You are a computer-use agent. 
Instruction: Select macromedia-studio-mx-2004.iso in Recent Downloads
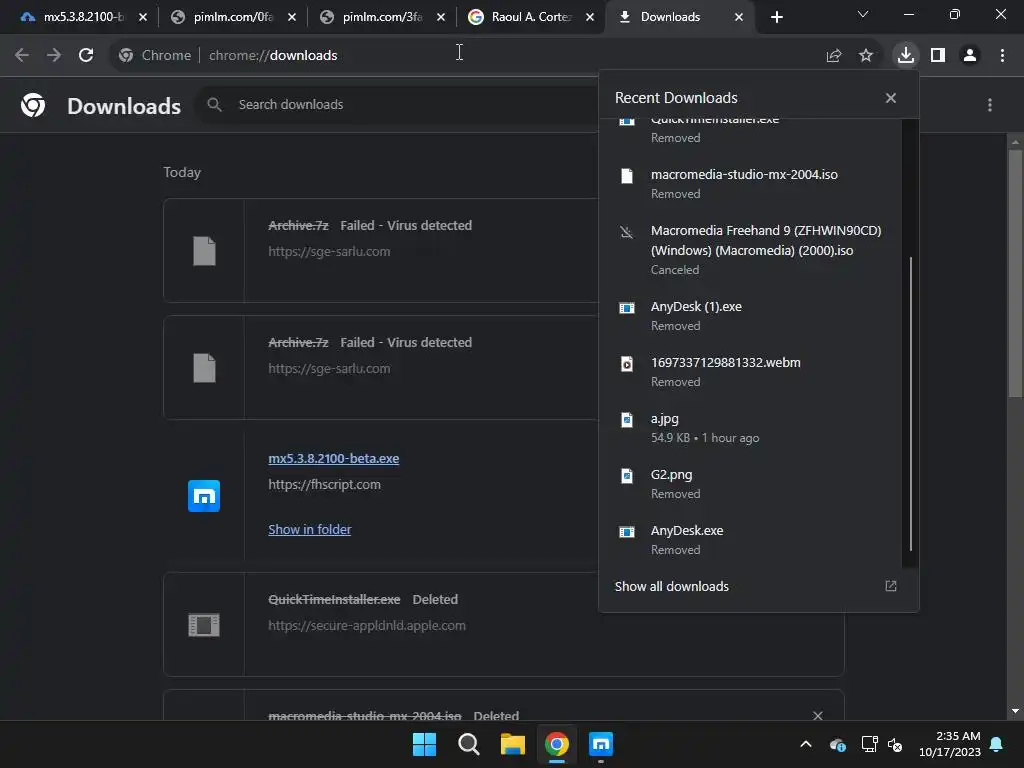click(750, 184)
